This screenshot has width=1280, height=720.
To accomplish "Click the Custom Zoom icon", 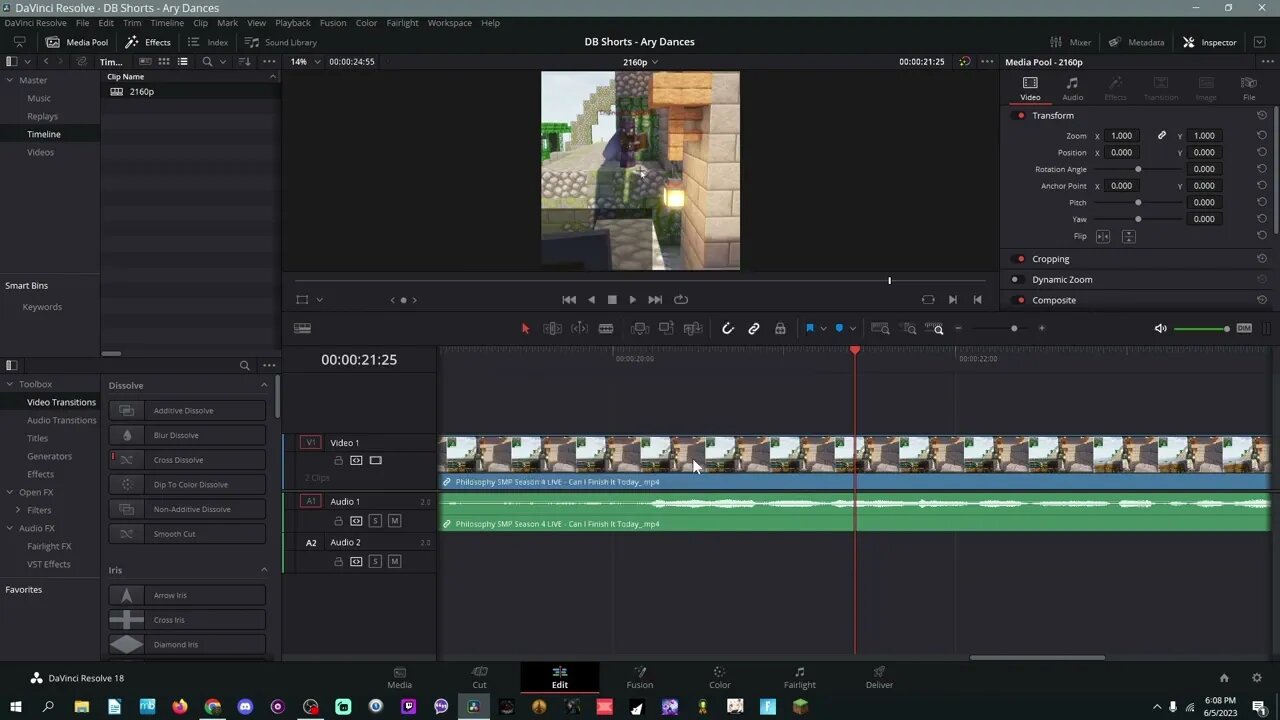I will pyautogui.click(x=934, y=328).
